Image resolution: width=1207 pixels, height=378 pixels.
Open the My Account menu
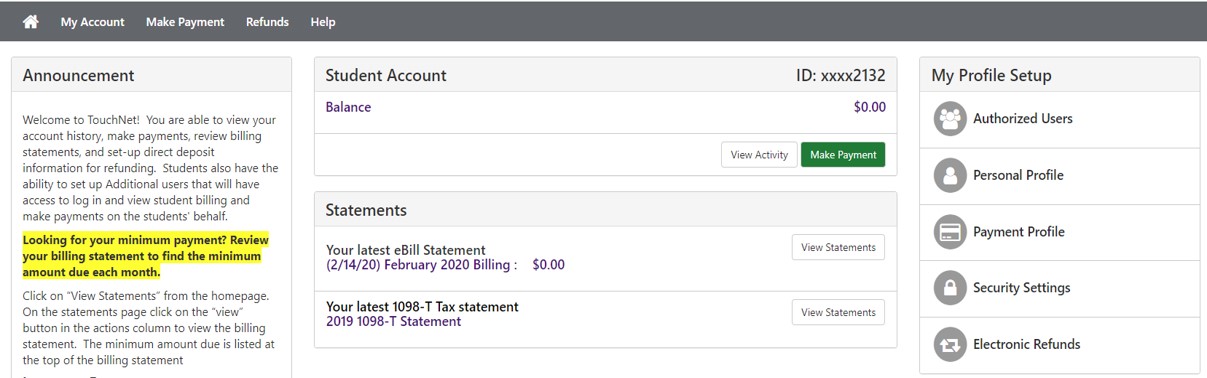(x=92, y=22)
